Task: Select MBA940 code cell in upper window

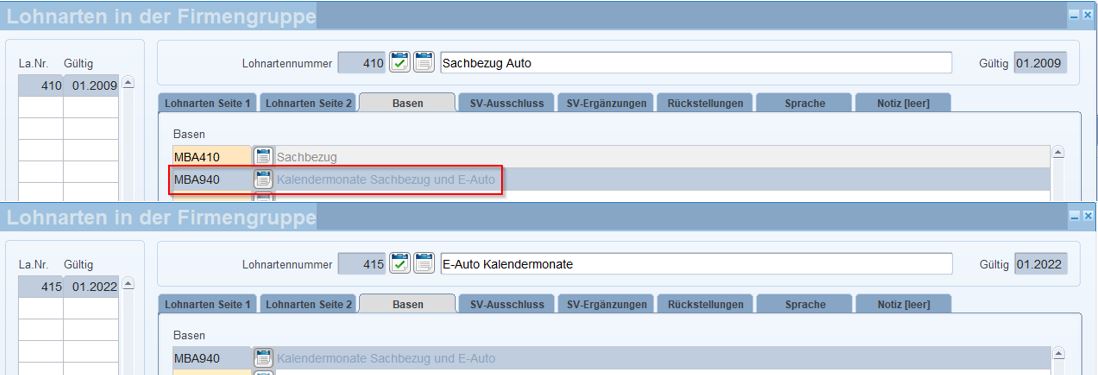Action: pos(211,180)
